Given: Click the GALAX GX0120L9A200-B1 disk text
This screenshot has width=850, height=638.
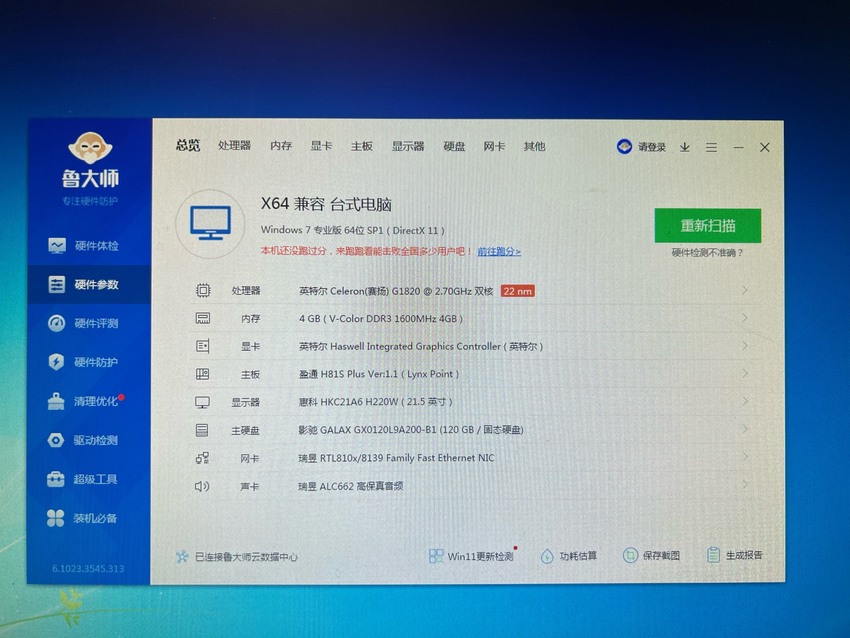Looking at the screenshot, I should [411, 430].
